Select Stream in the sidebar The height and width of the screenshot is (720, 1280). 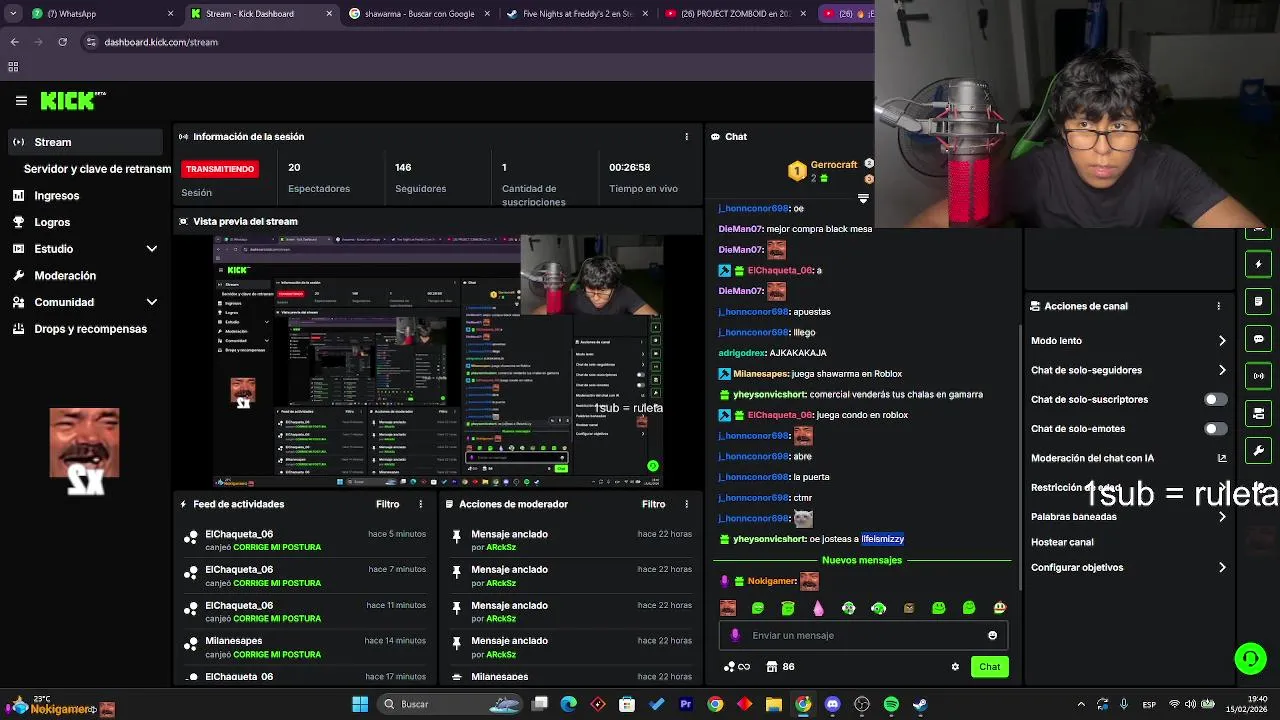(84, 142)
